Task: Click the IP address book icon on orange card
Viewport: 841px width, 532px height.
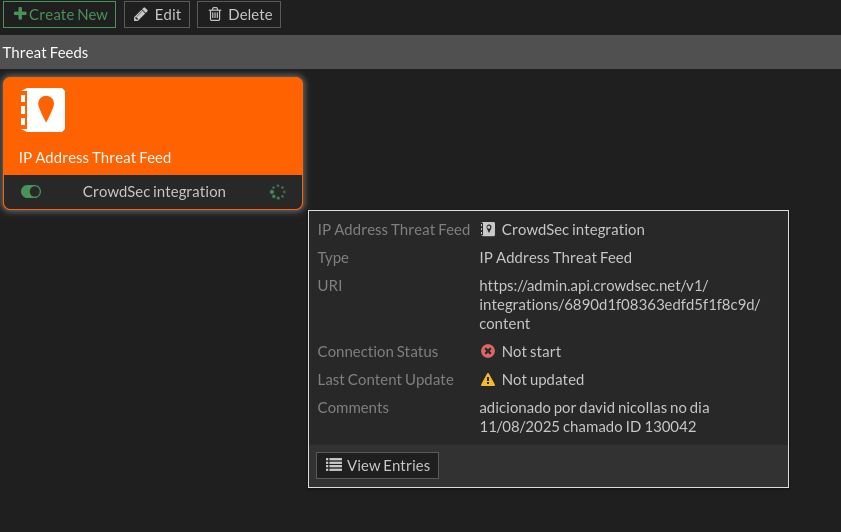Action: (x=43, y=110)
